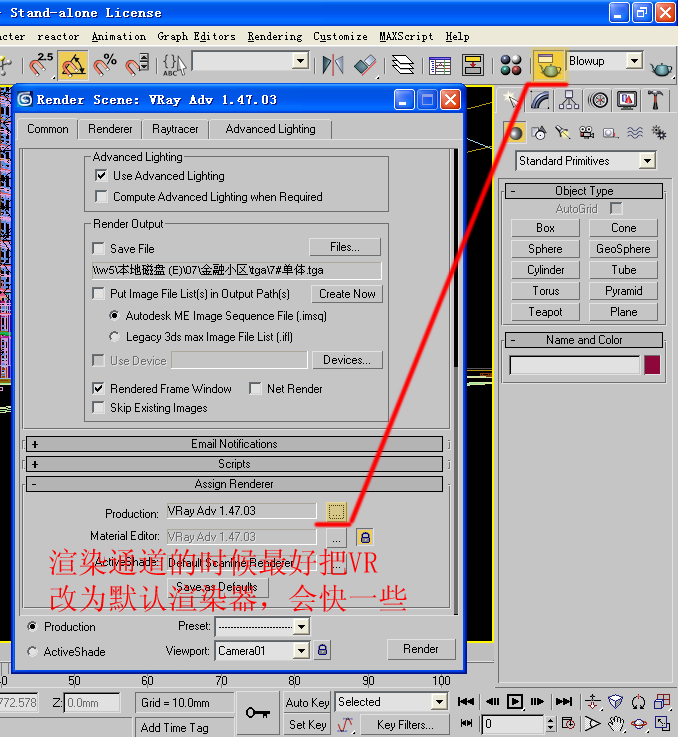
Task: Switch to the Hierarchy panel
Action: click(569, 100)
